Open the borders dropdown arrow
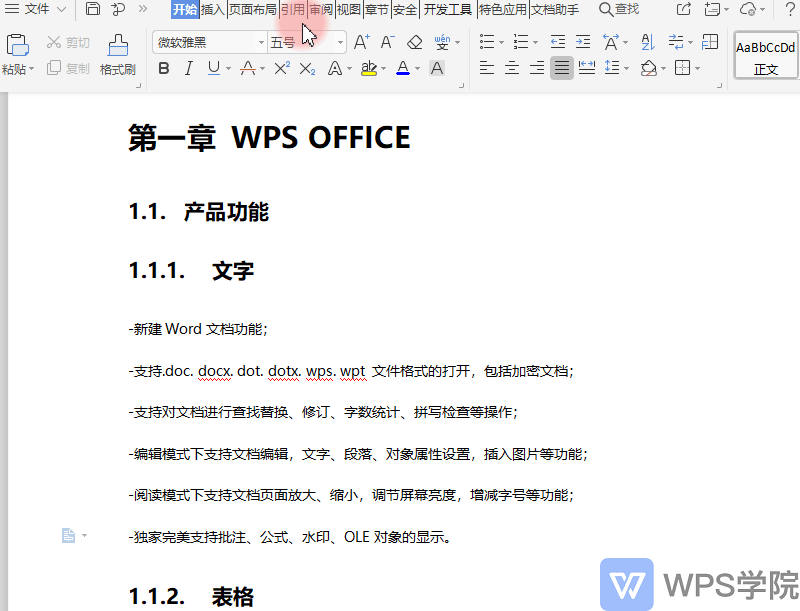 pyautogui.click(x=697, y=68)
